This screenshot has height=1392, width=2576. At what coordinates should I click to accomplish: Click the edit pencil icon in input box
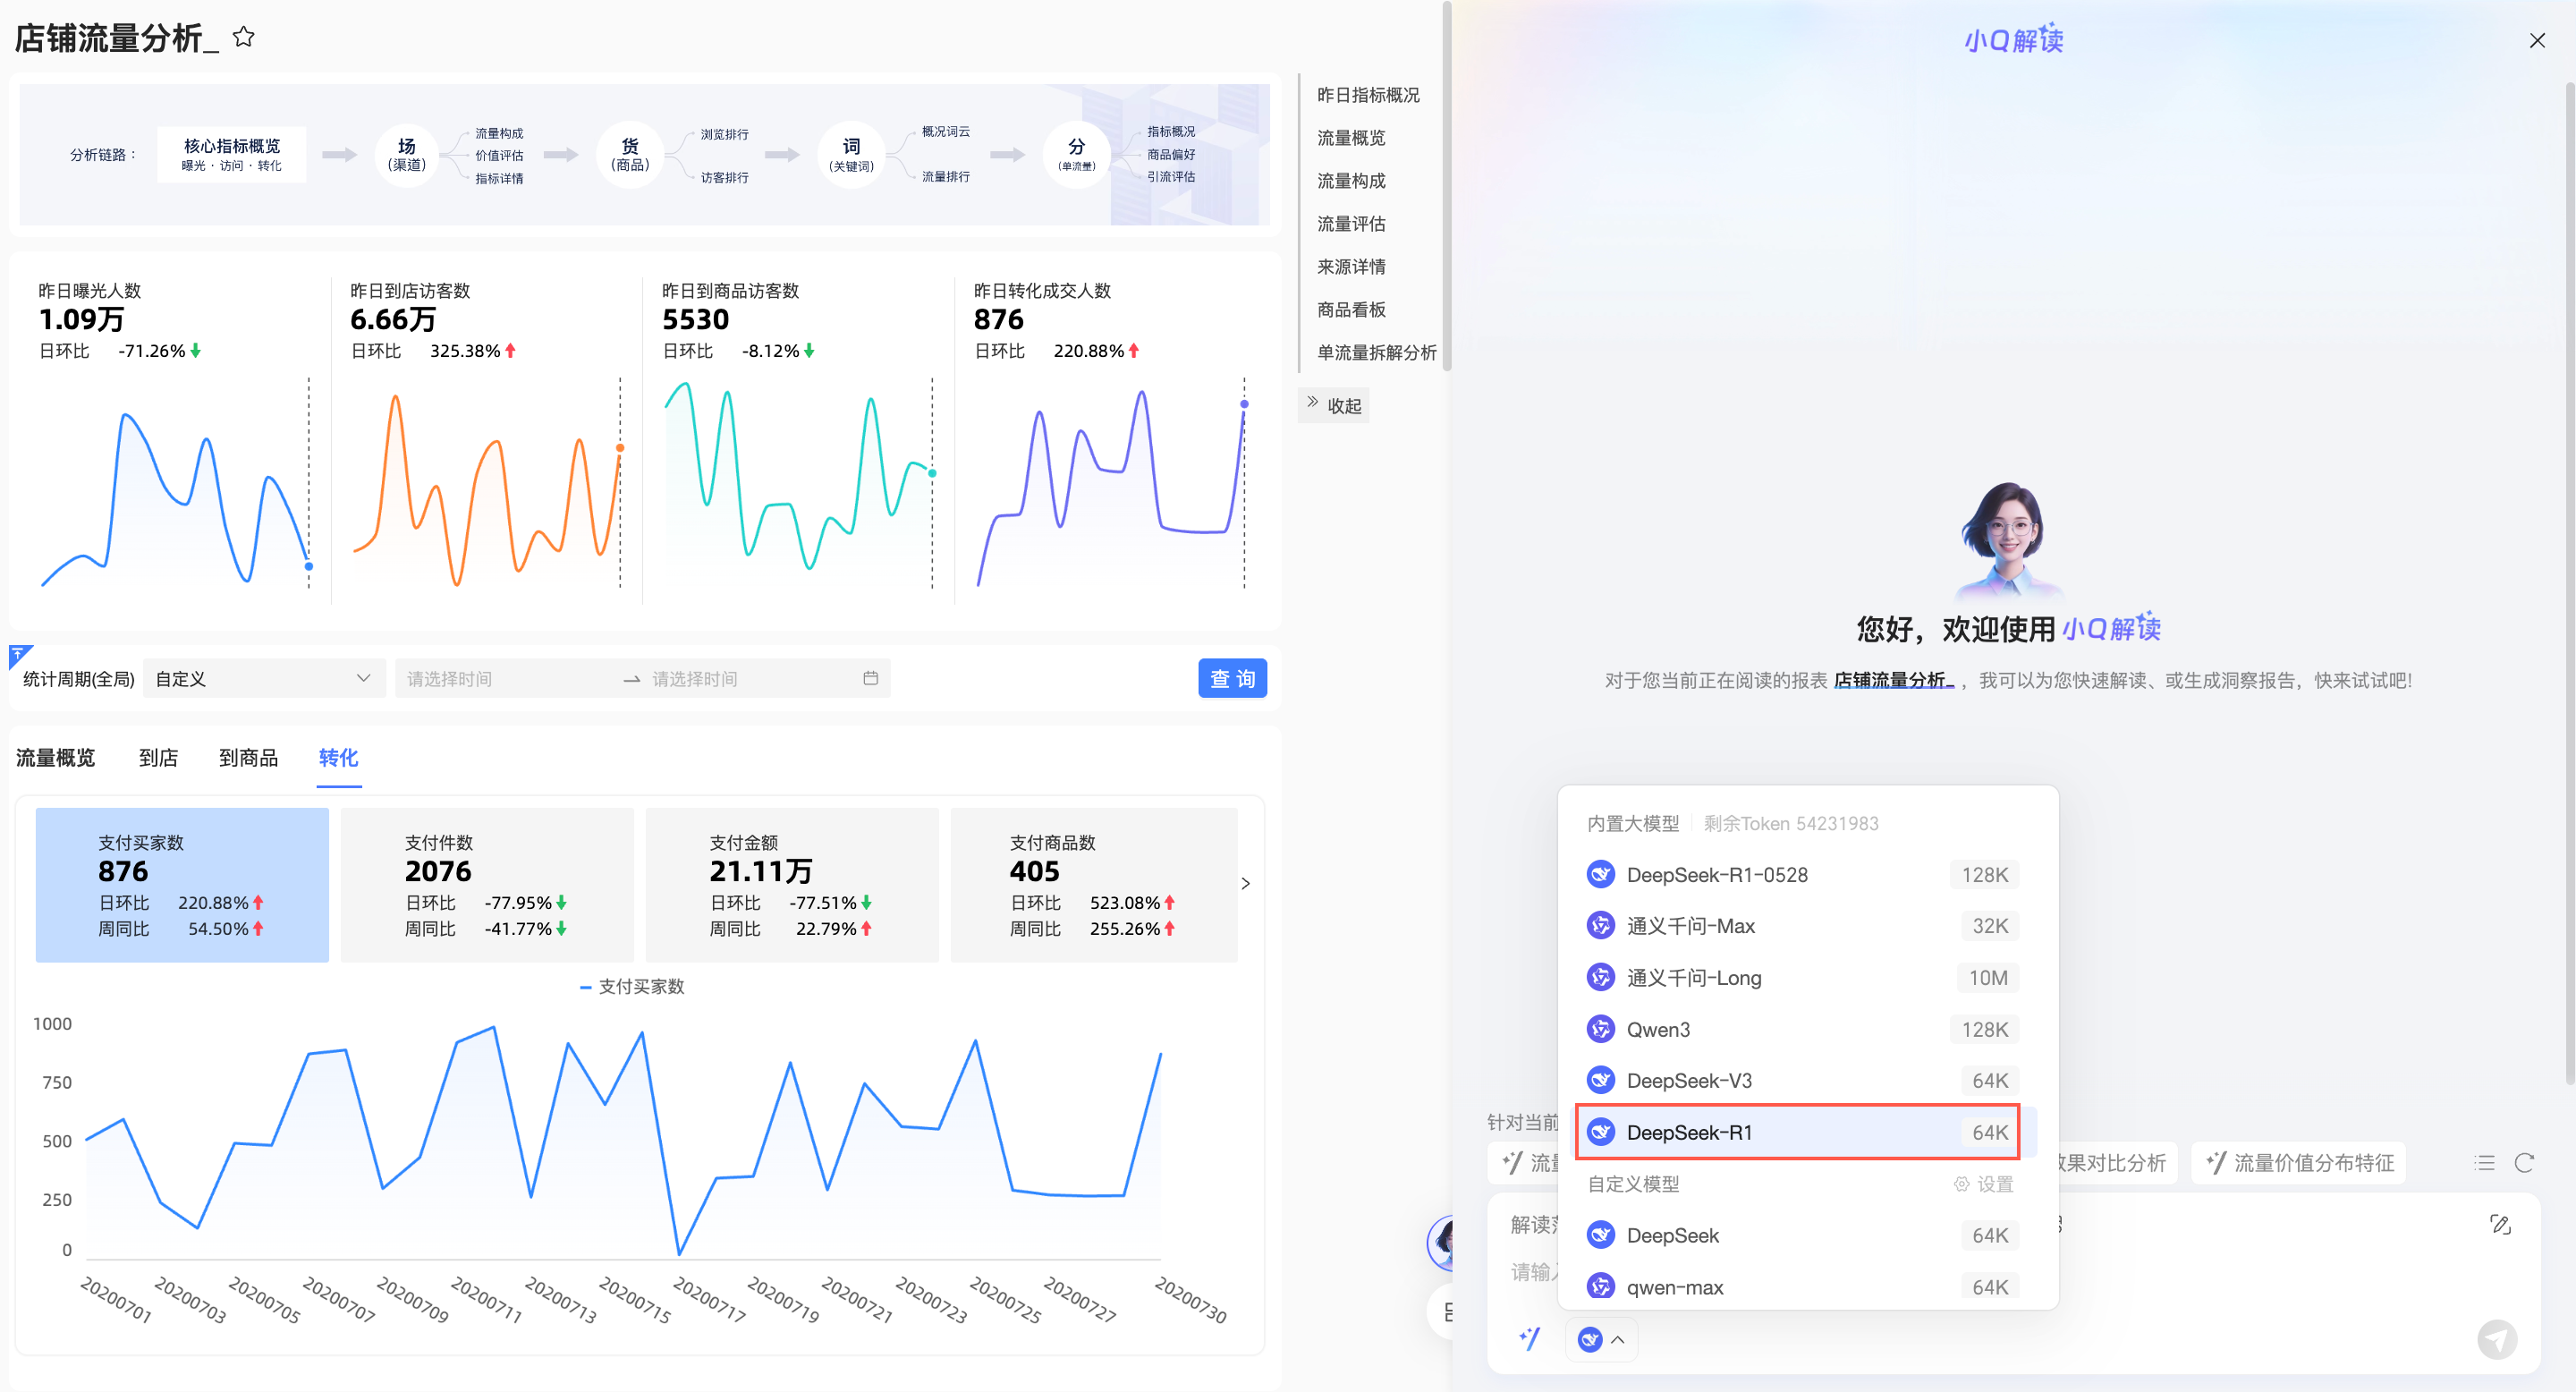(2500, 1224)
